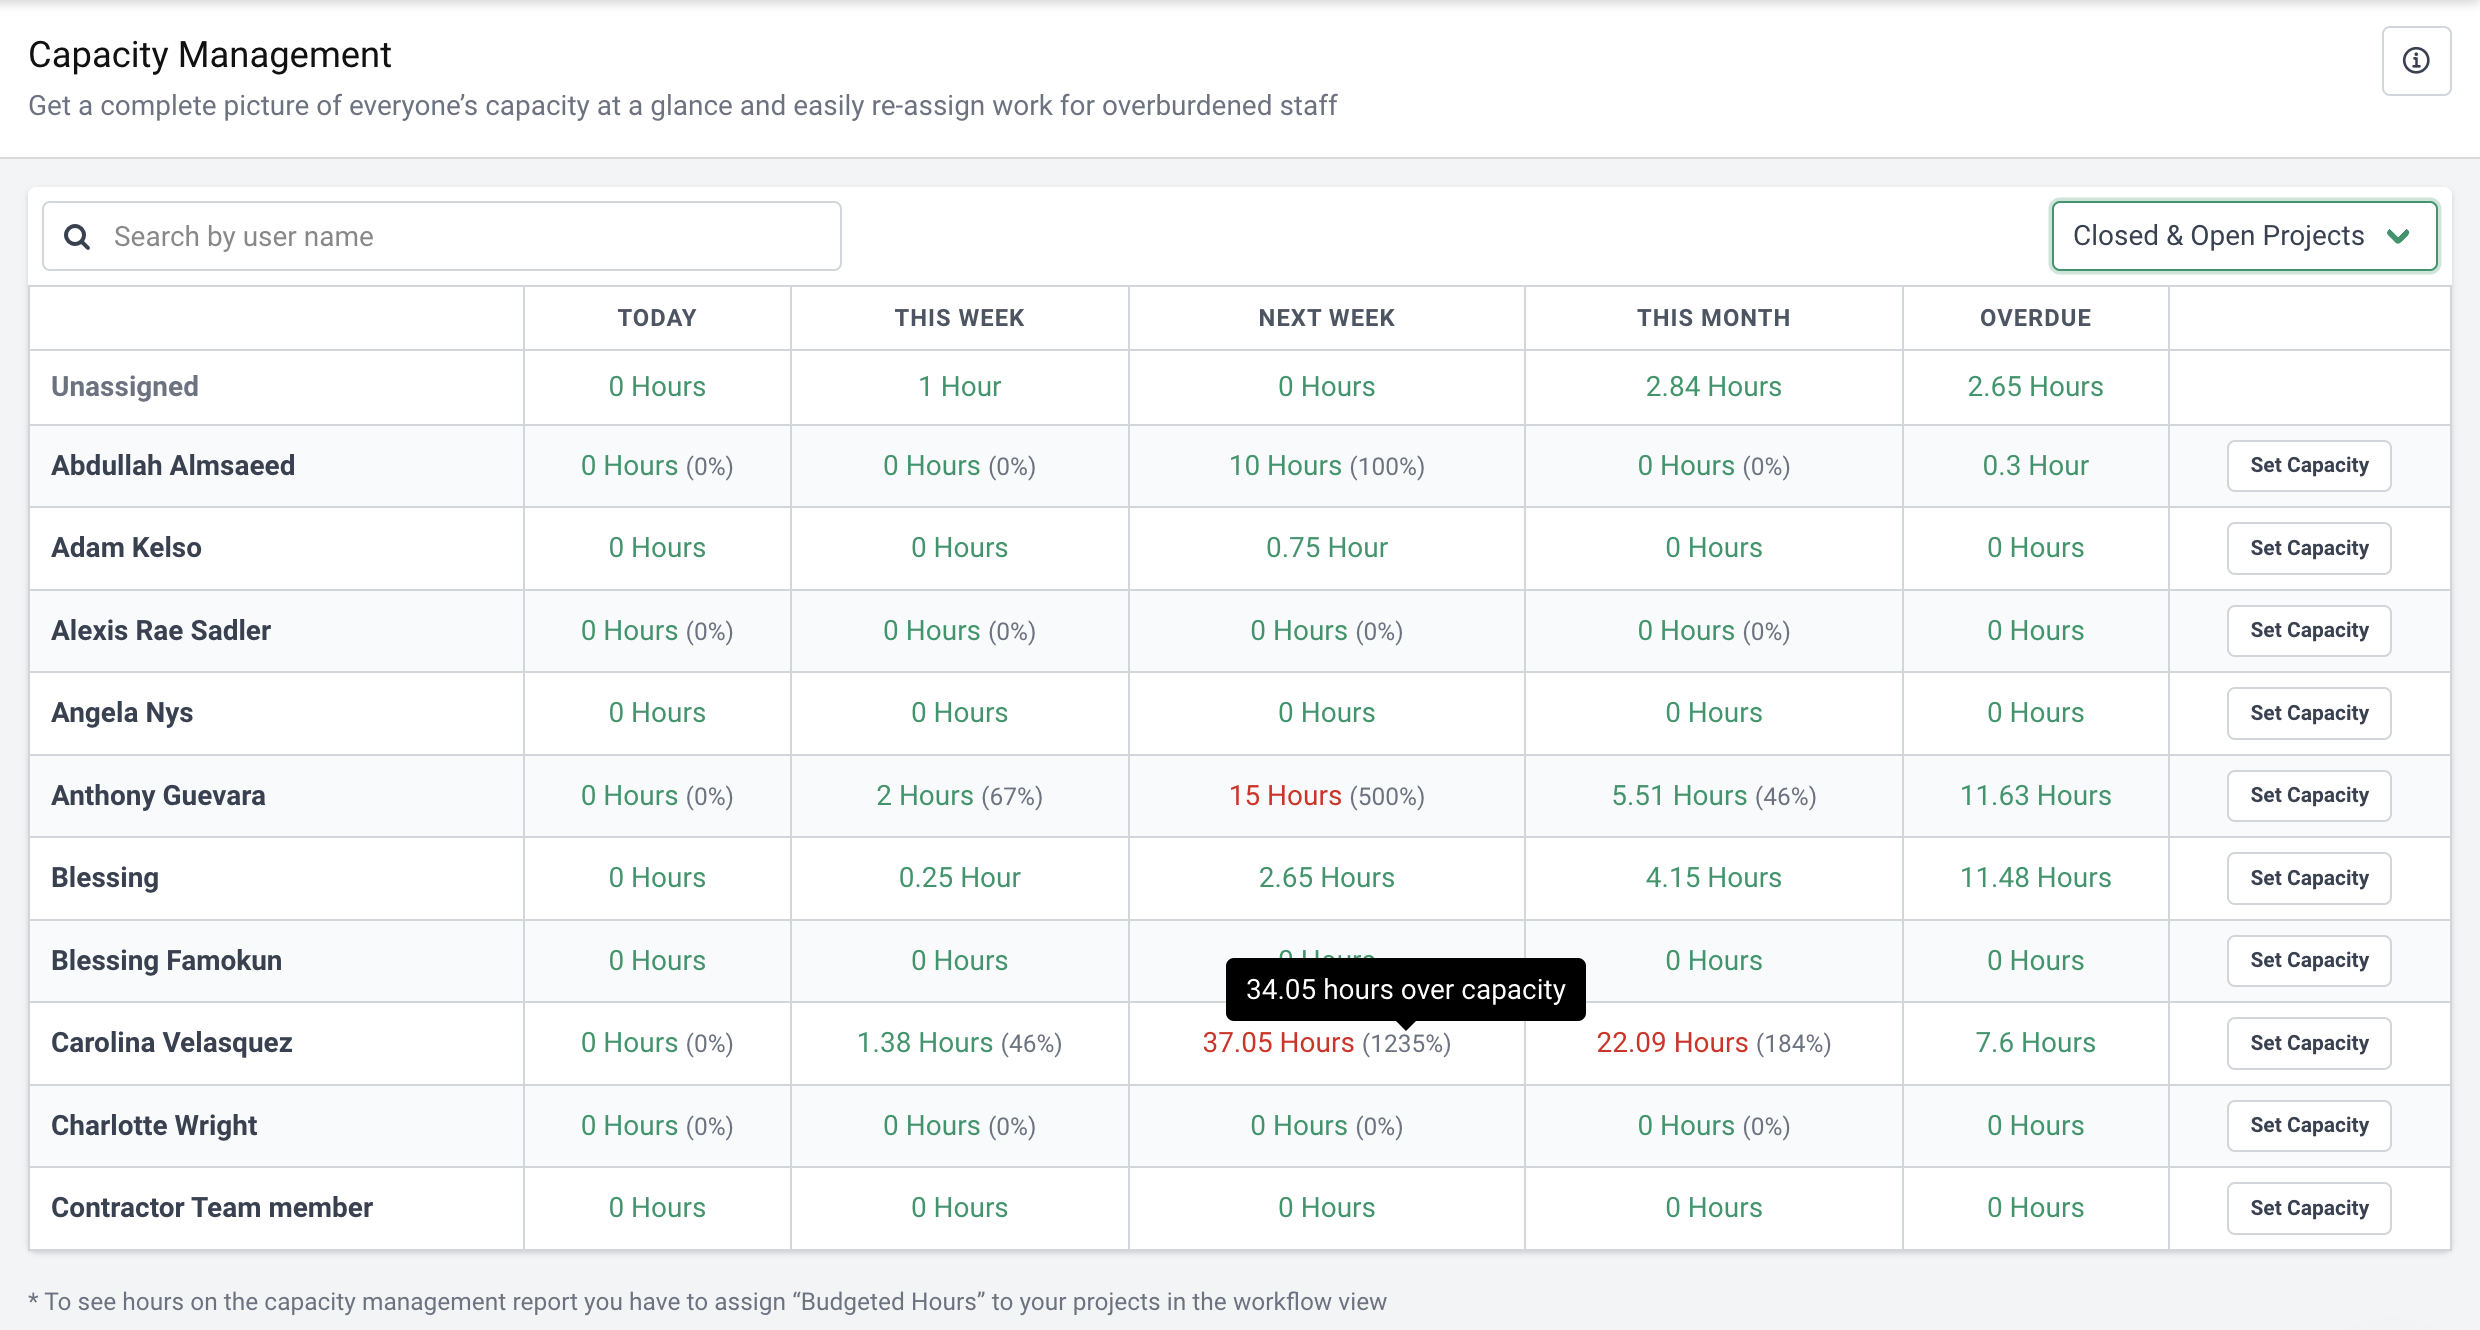Screen dimensions: 2480x1330
Task: Click the Angela Nys name
Action: click(x=122, y=713)
